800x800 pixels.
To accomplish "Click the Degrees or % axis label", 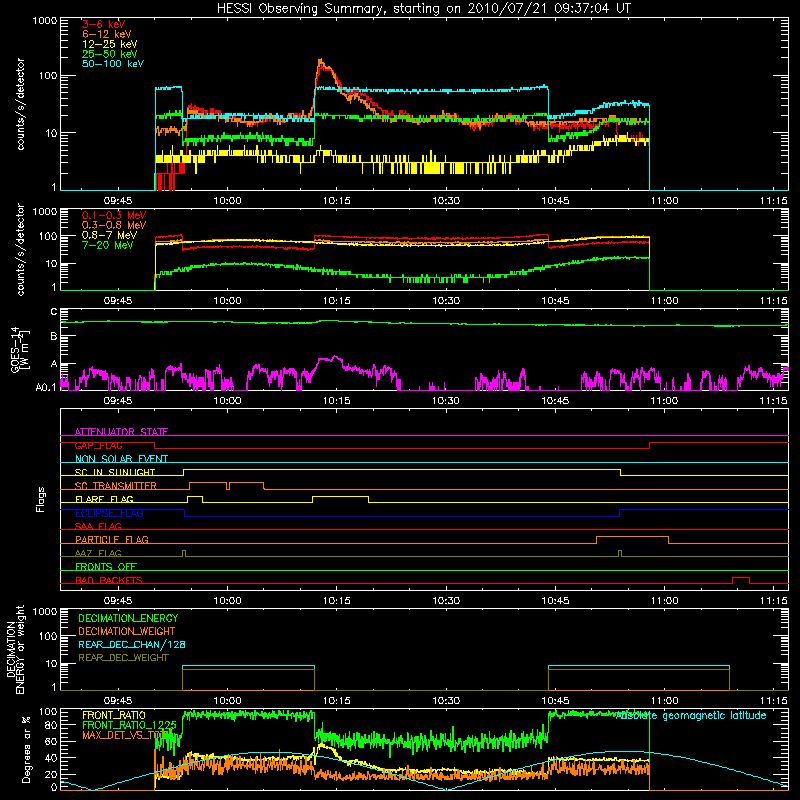I will pyautogui.click(x=26, y=749).
